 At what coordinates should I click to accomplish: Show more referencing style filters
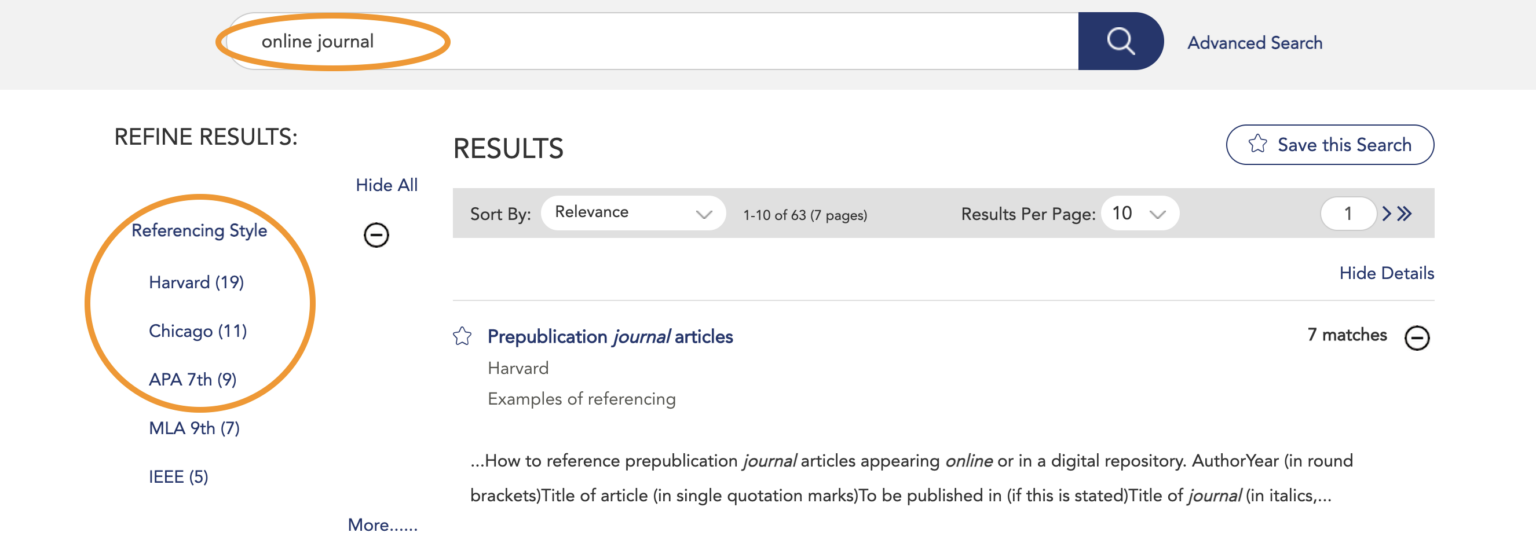pyautogui.click(x=382, y=525)
